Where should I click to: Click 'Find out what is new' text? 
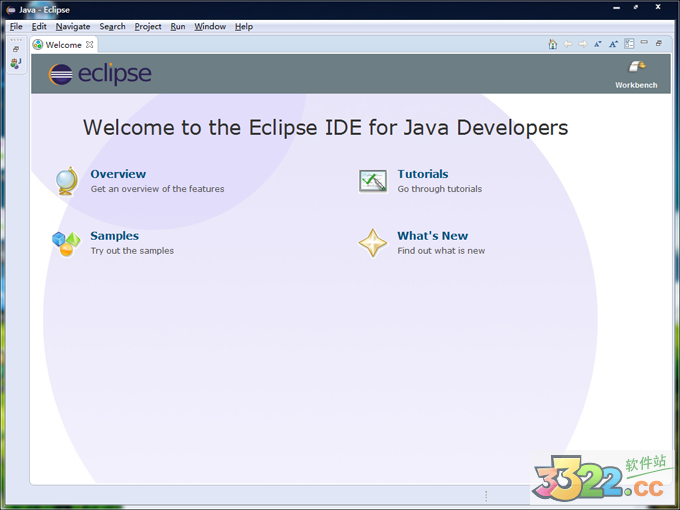coord(441,251)
